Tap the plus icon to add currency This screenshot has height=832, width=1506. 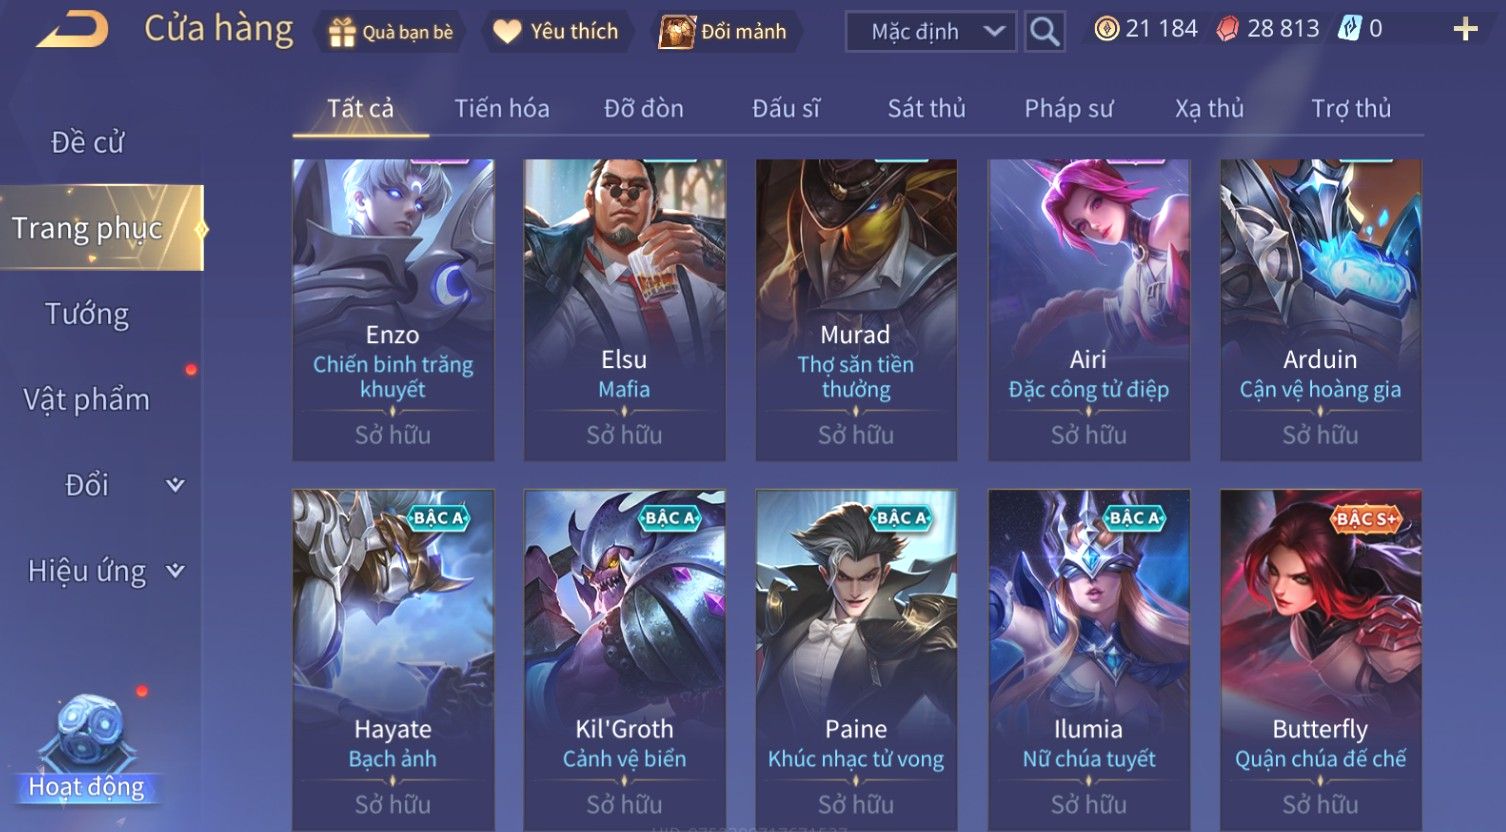click(1465, 30)
